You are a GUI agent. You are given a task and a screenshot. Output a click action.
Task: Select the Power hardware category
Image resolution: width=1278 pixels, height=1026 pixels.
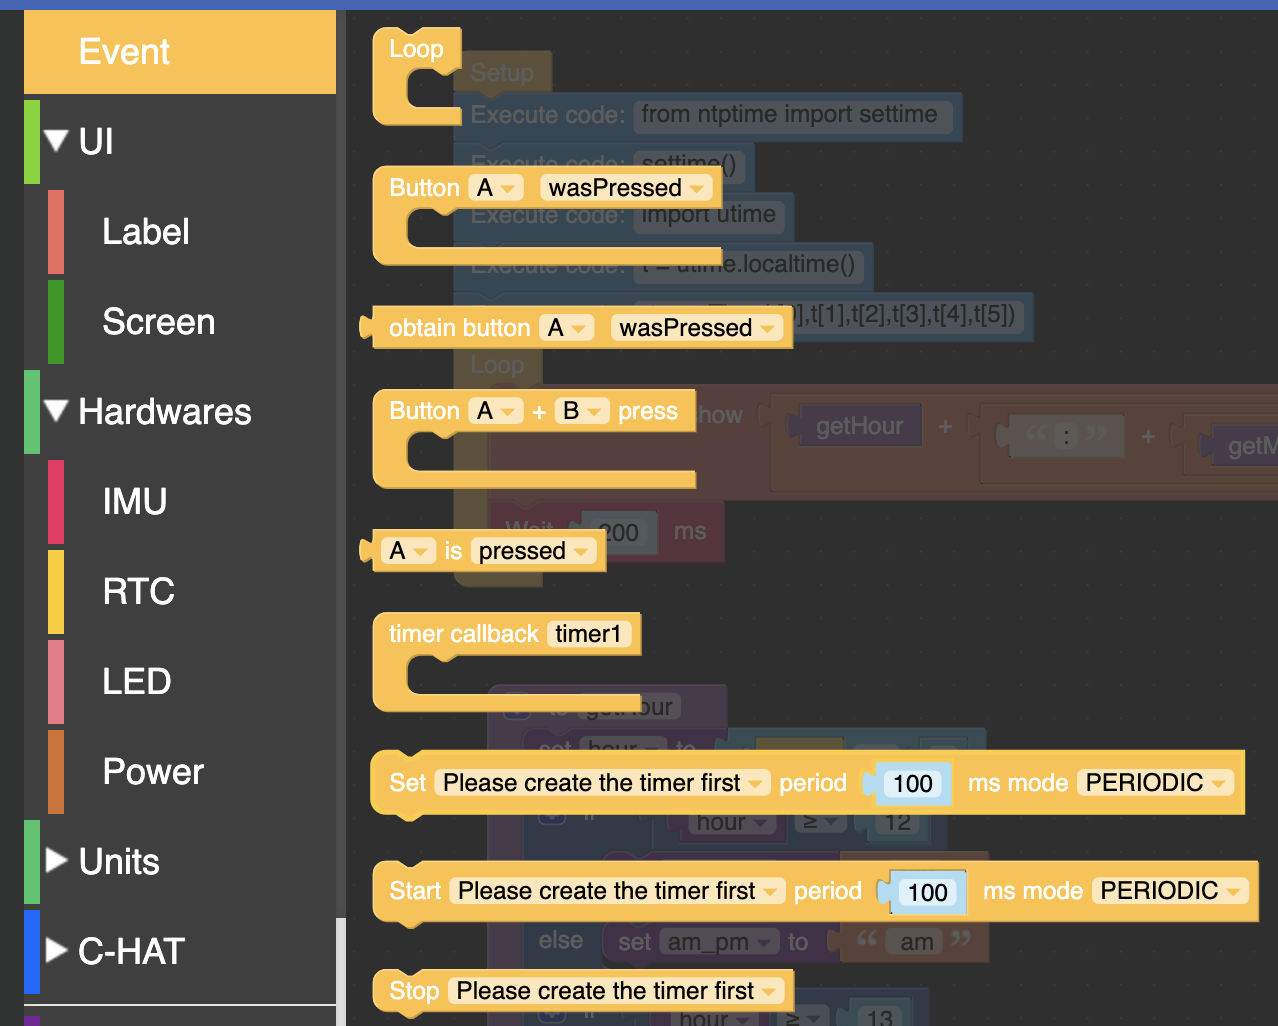point(152,771)
